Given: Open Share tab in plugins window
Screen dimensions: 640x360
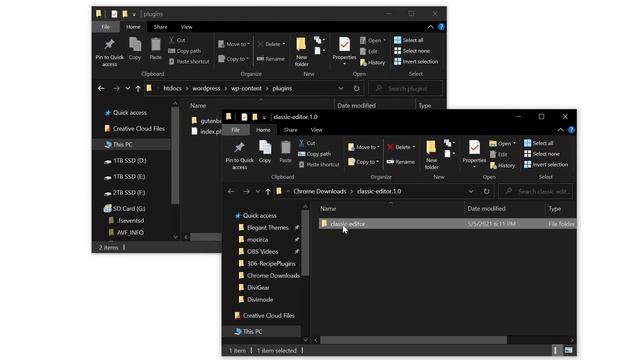Looking at the screenshot, I should (x=160, y=27).
